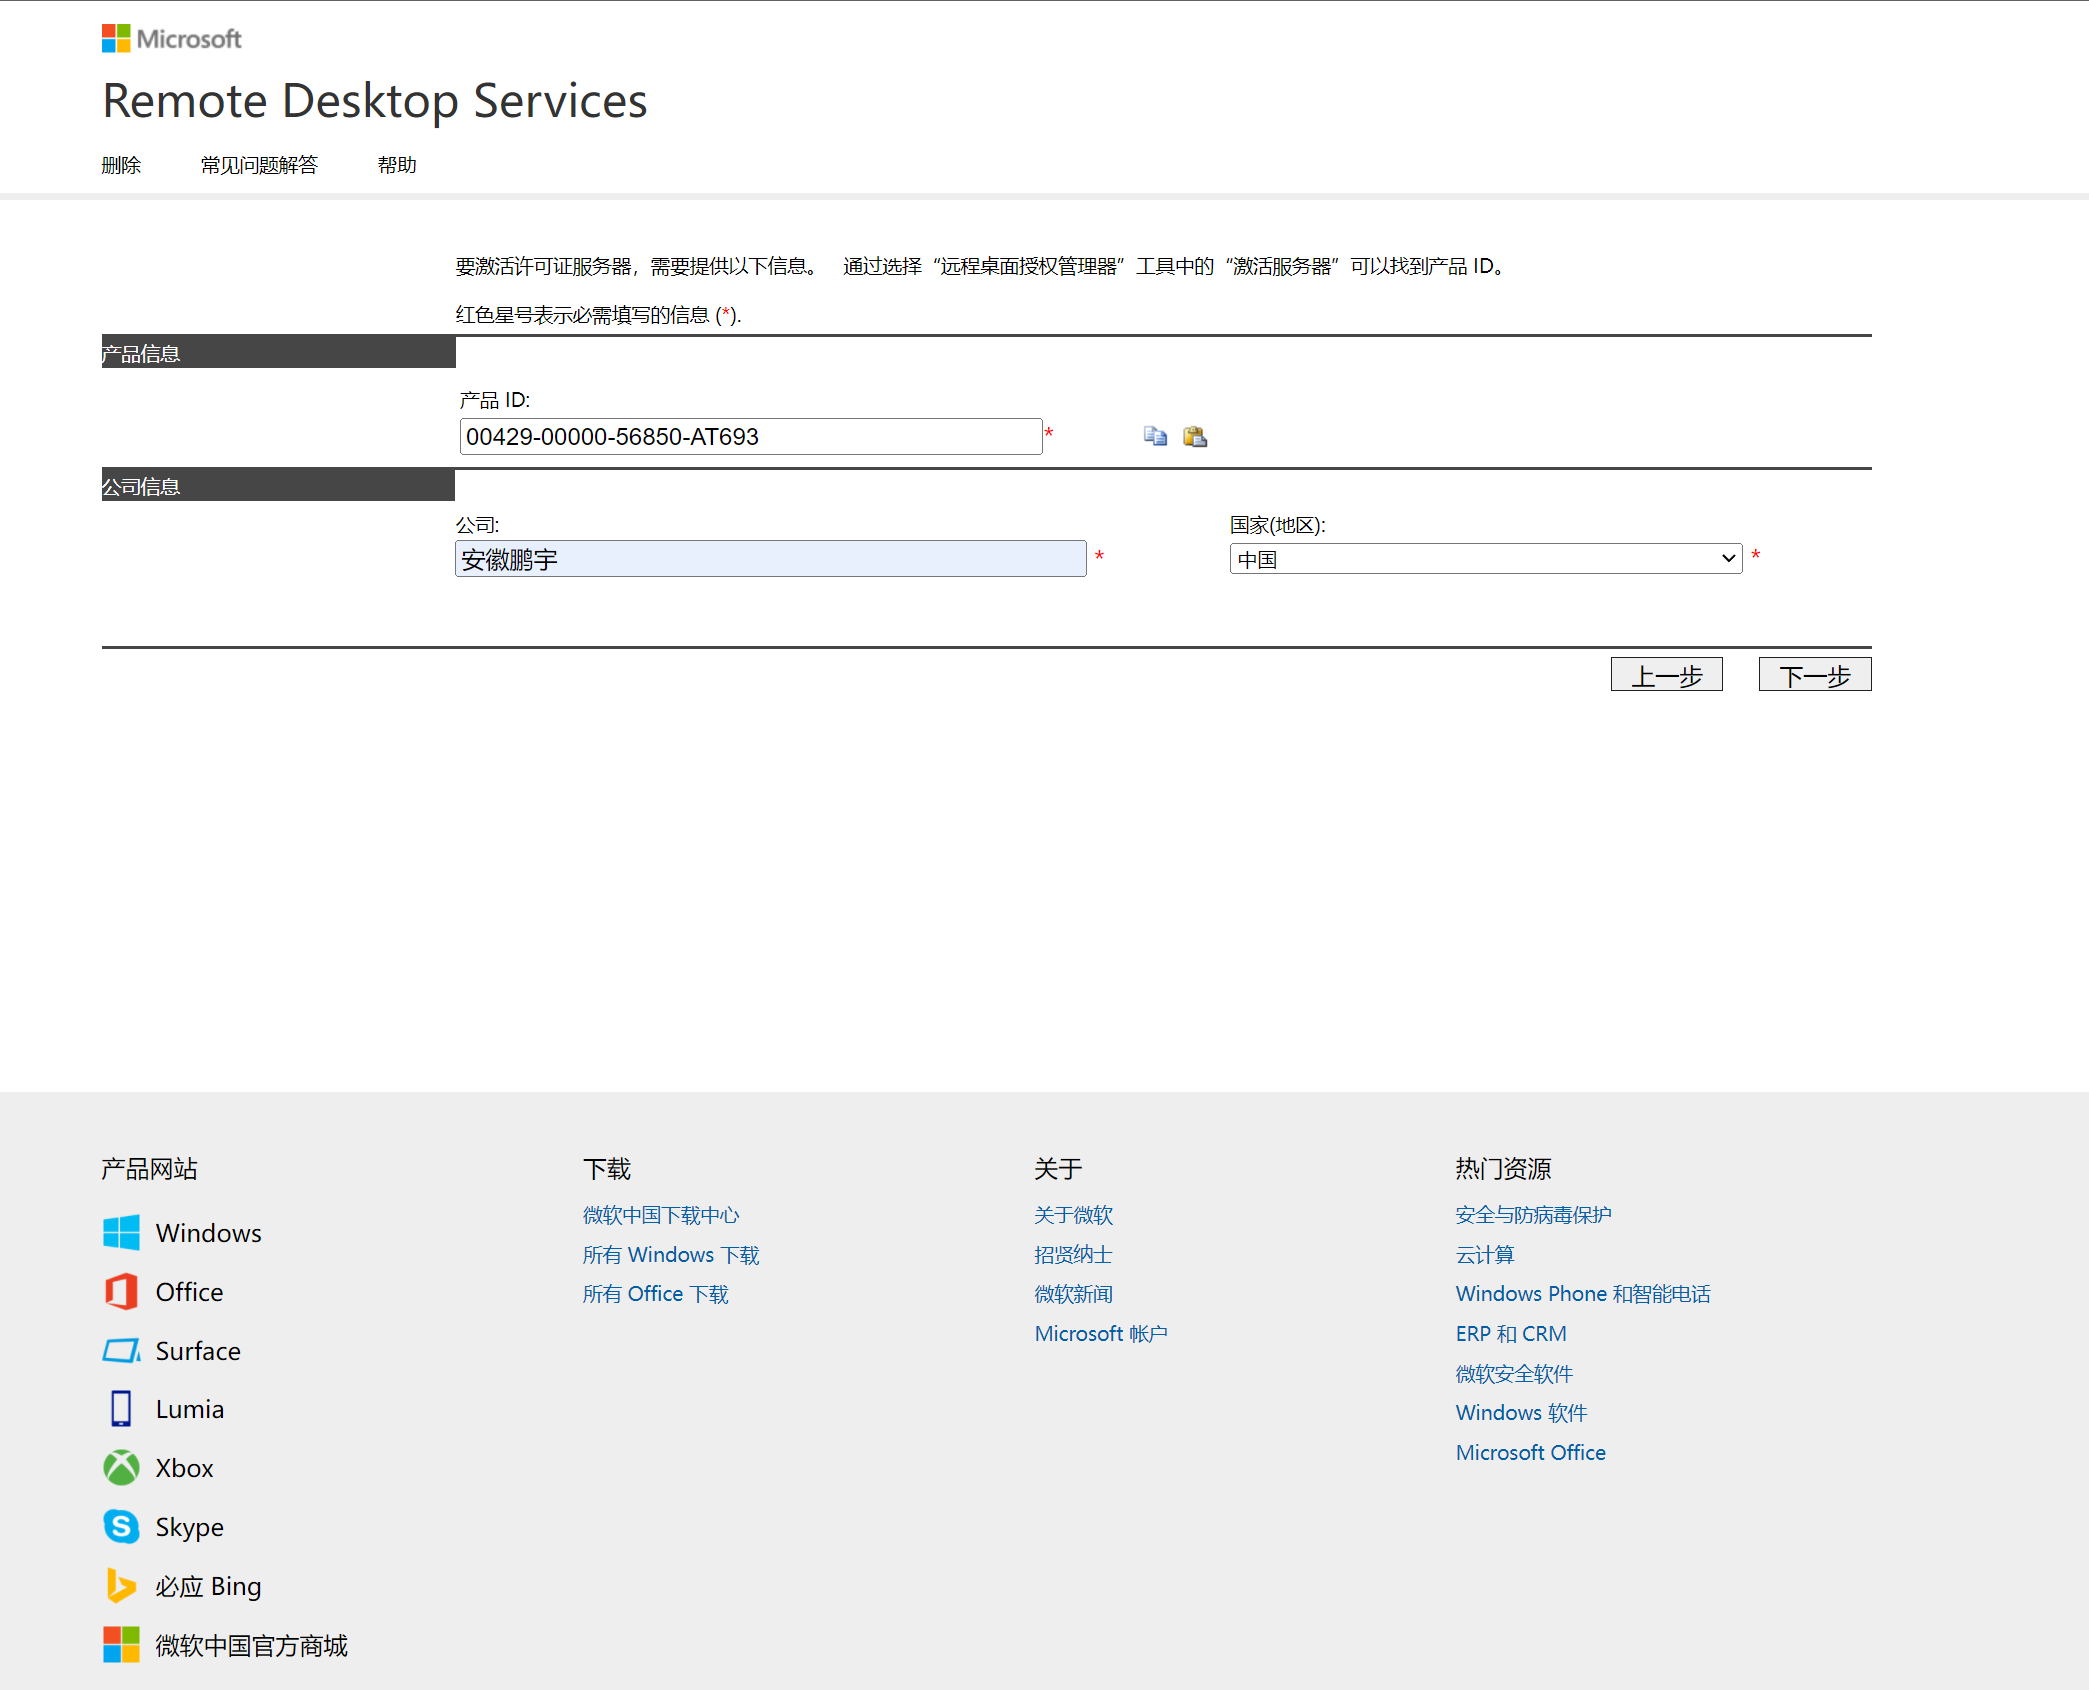Click the Xbox text link in footer
The height and width of the screenshot is (1690, 2089).
pyautogui.click(x=184, y=1468)
